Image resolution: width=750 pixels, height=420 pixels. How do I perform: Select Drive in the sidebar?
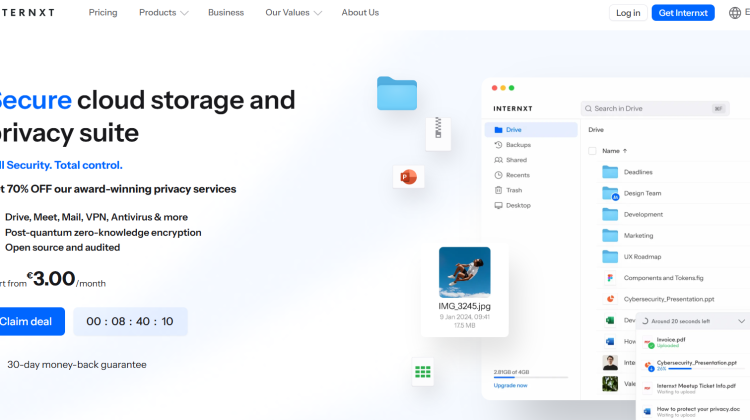(x=531, y=130)
